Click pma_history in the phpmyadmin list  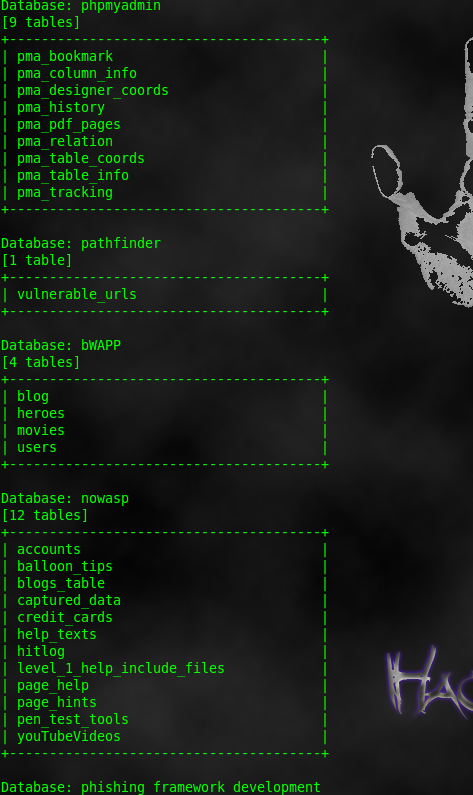coord(61,107)
